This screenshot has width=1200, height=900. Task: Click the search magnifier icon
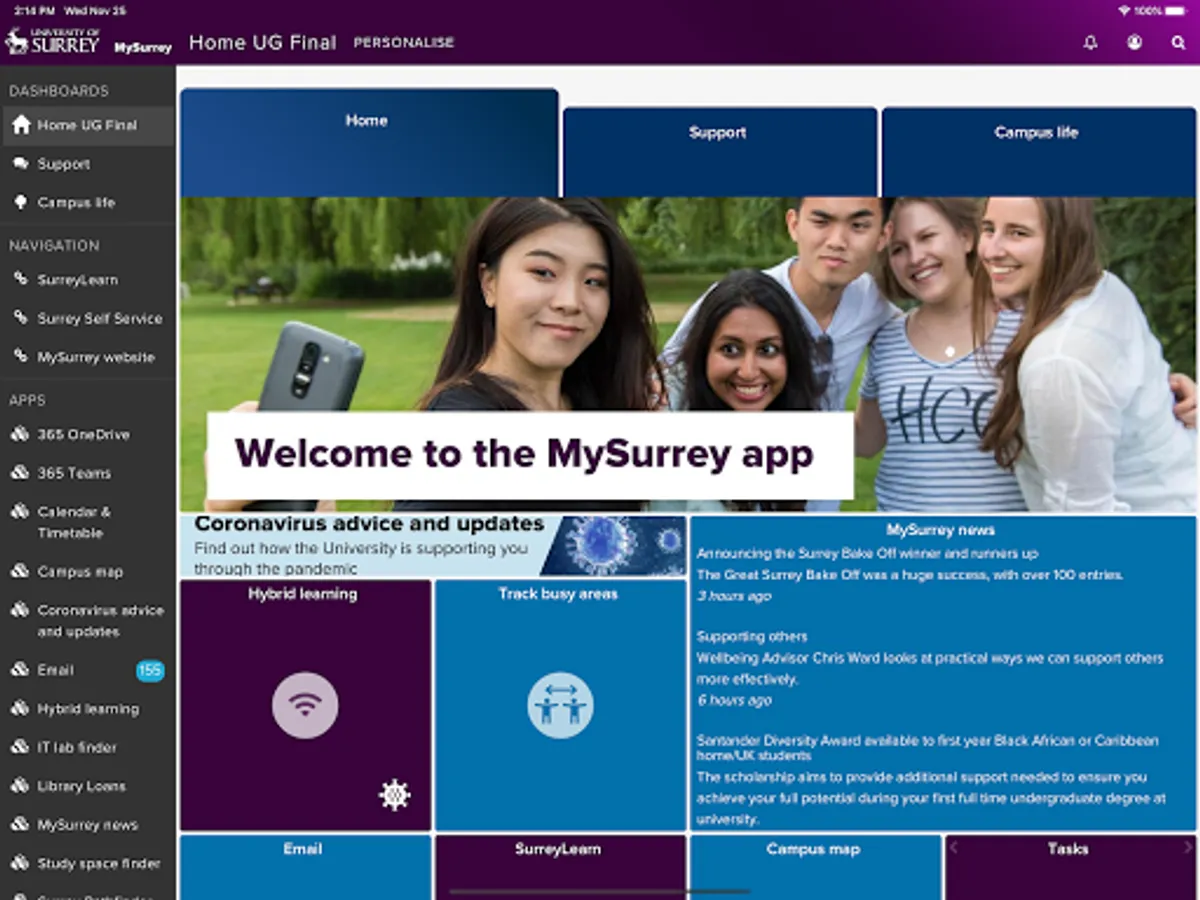click(x=1178, y=43)
